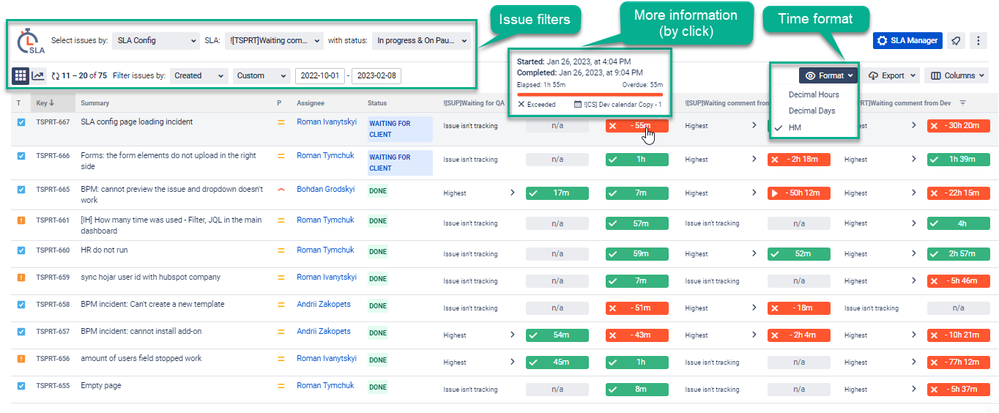The image size is (999, 413).
Task: Click the red -51m SLA cell
Action: pos(637,308)
